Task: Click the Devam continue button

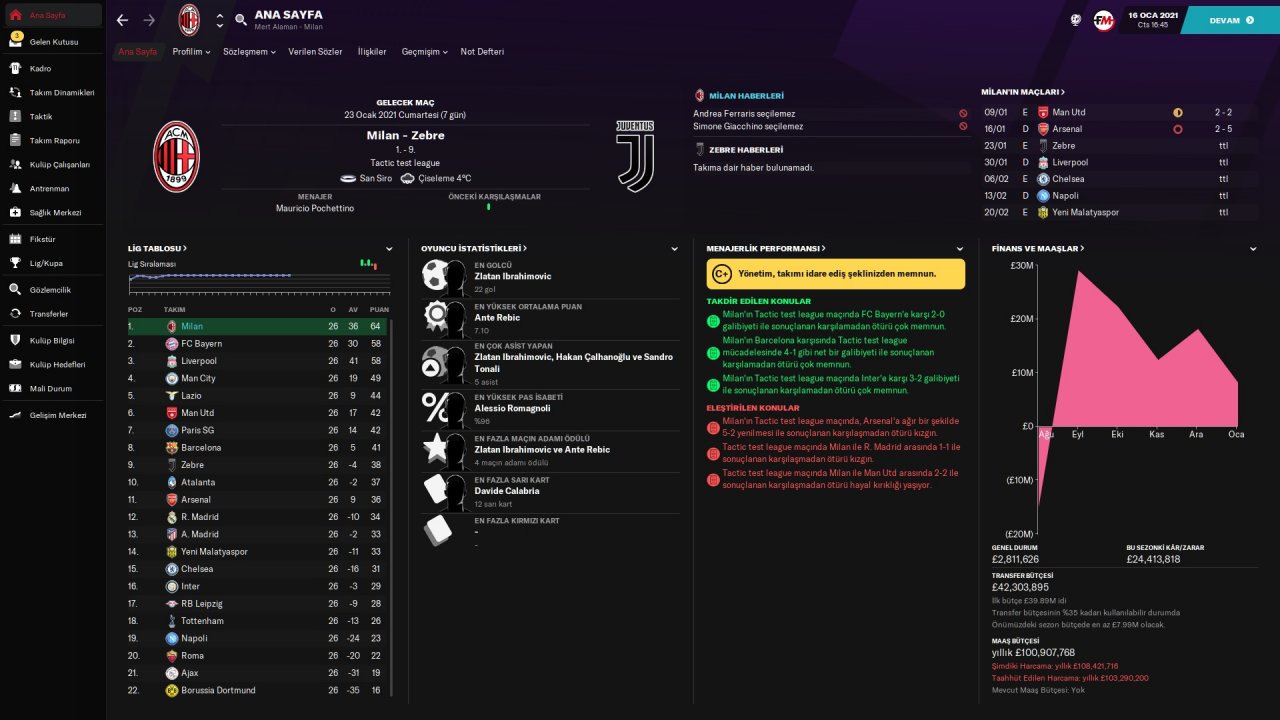Action: pyautogui.click(x=1230, y=20)
